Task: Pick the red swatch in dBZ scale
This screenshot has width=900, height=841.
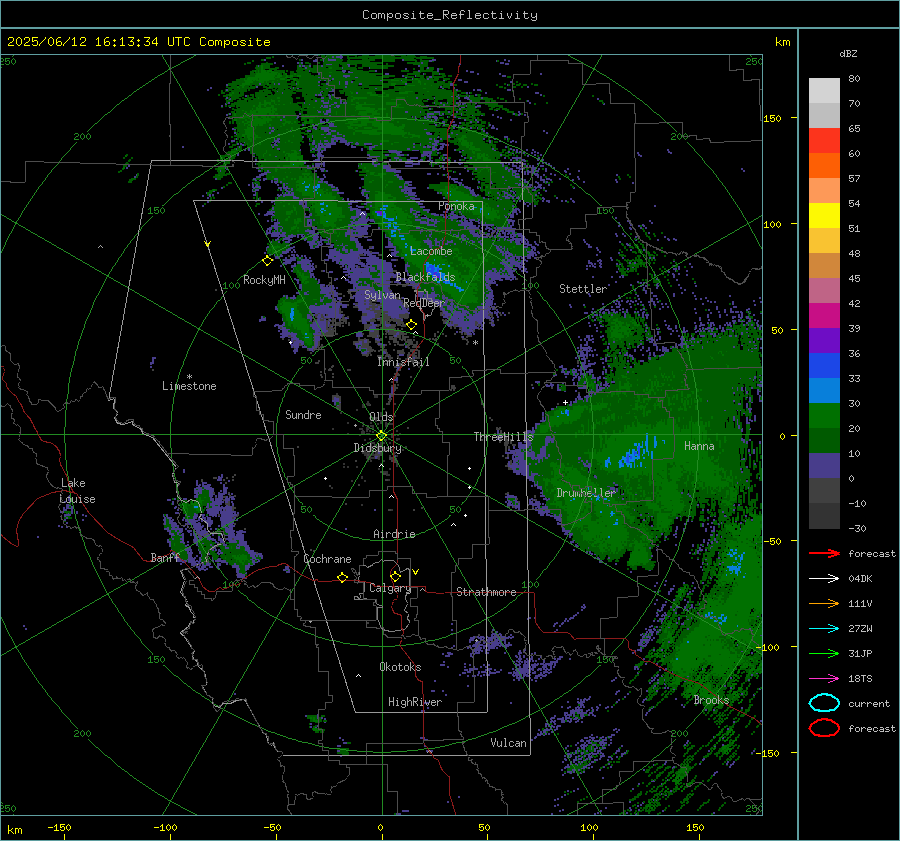Action: click(x=824, y=141)
